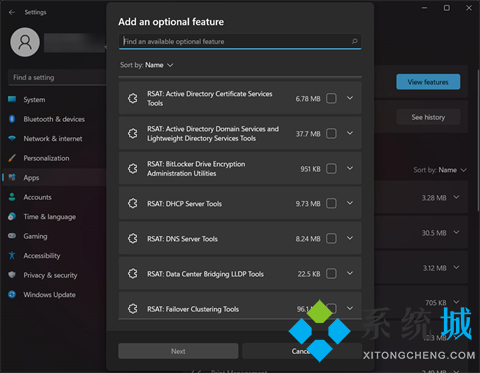Viewport: 480px width, 373px height.
Task: Click the View features button
Action: (428, 82)
